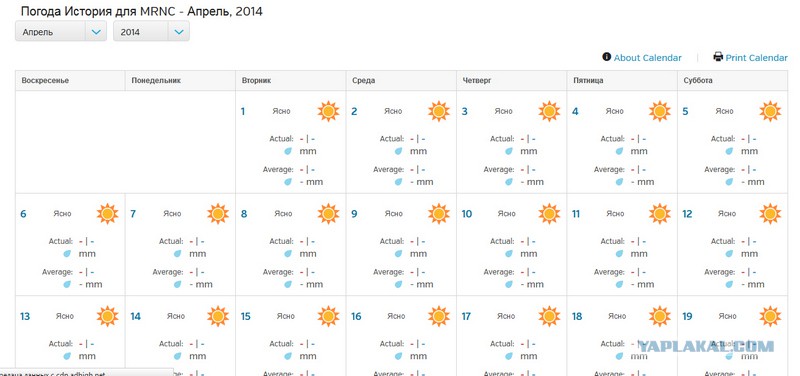Image resolution: width=800 pixels, height=376 pixels.
Task: Click the printer icon beside Print Calendar
Action: [x=718, y=57]
